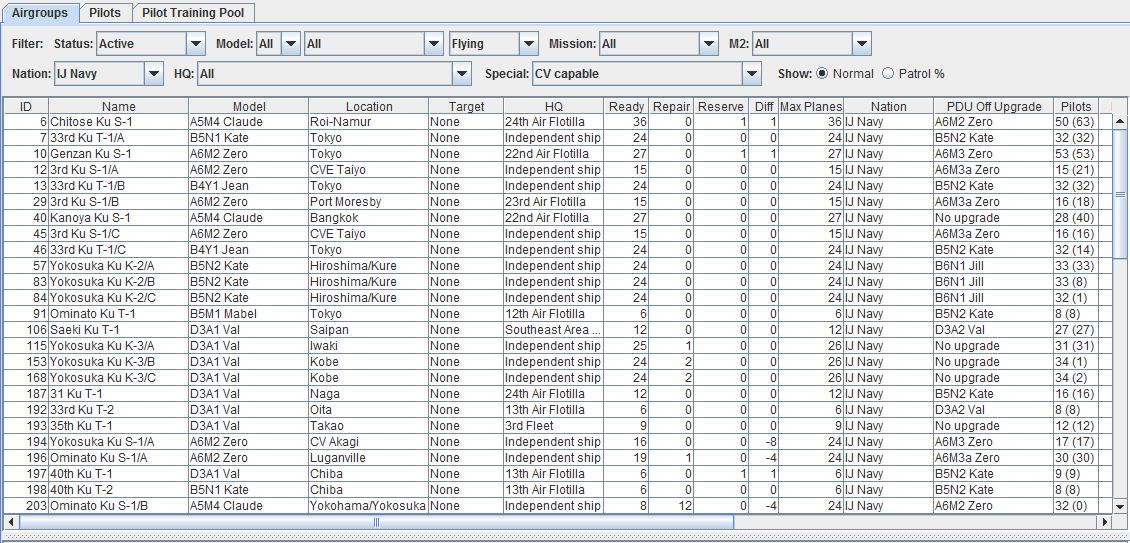Click the horizontal scrollbar right arrow

pyautogui.click(x=1106, y=522)
